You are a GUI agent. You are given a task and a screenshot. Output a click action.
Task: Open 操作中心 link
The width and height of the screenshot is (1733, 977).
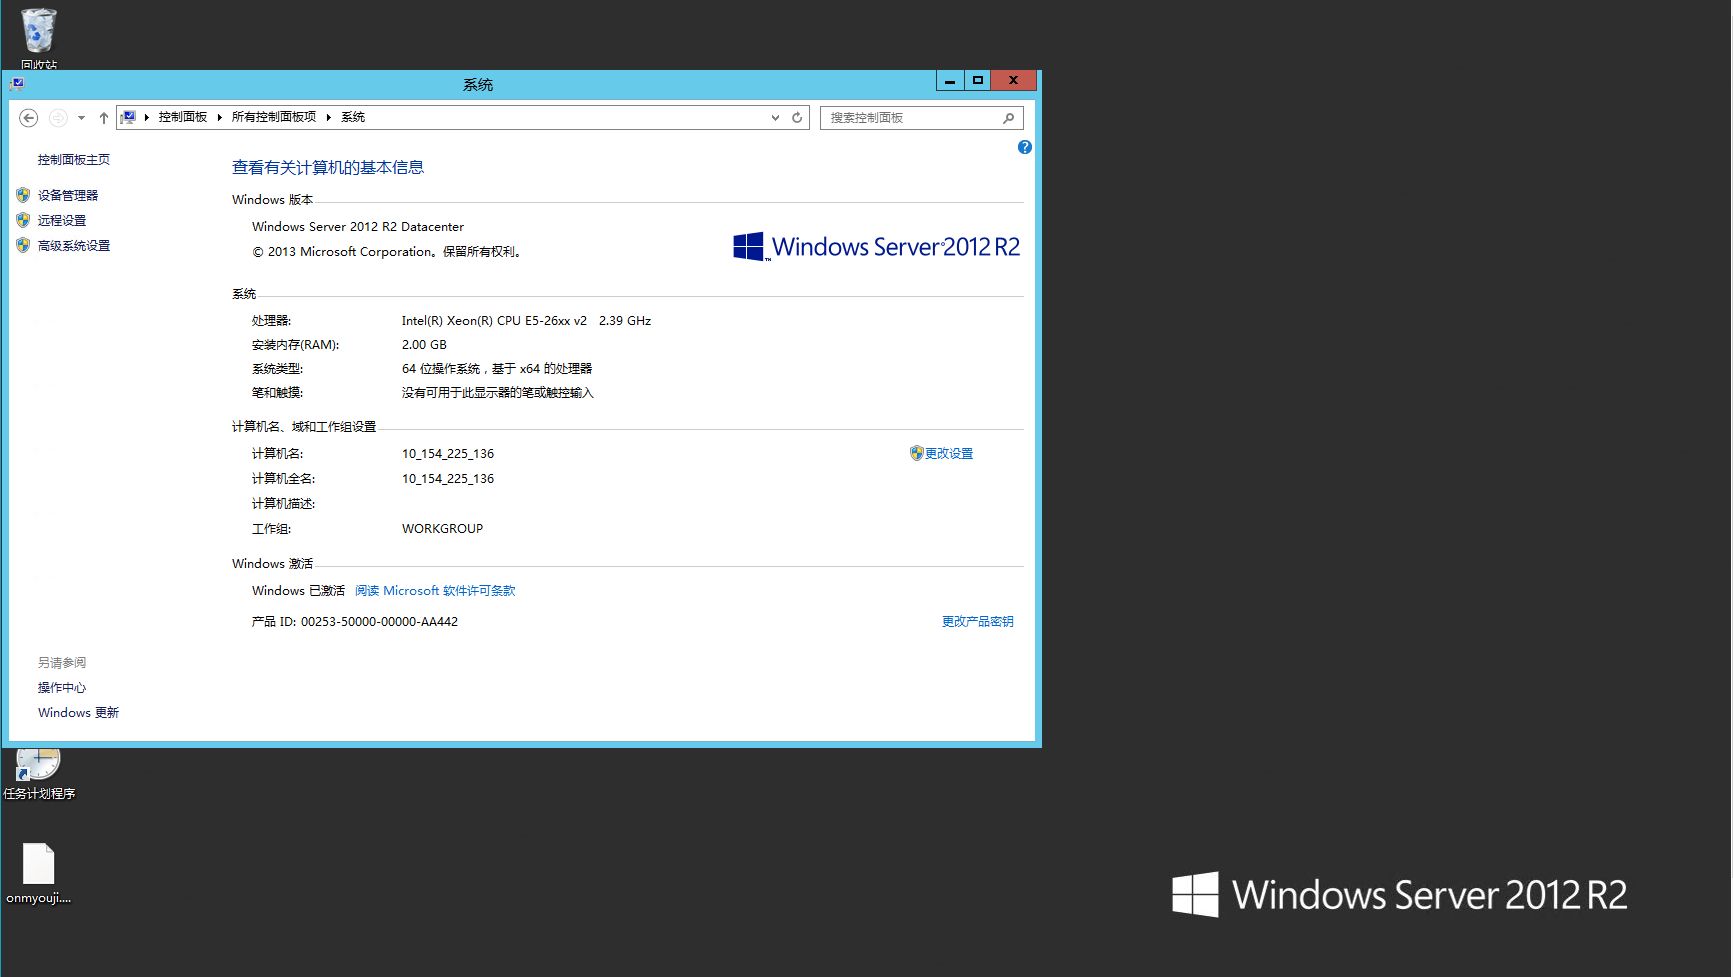62,688
